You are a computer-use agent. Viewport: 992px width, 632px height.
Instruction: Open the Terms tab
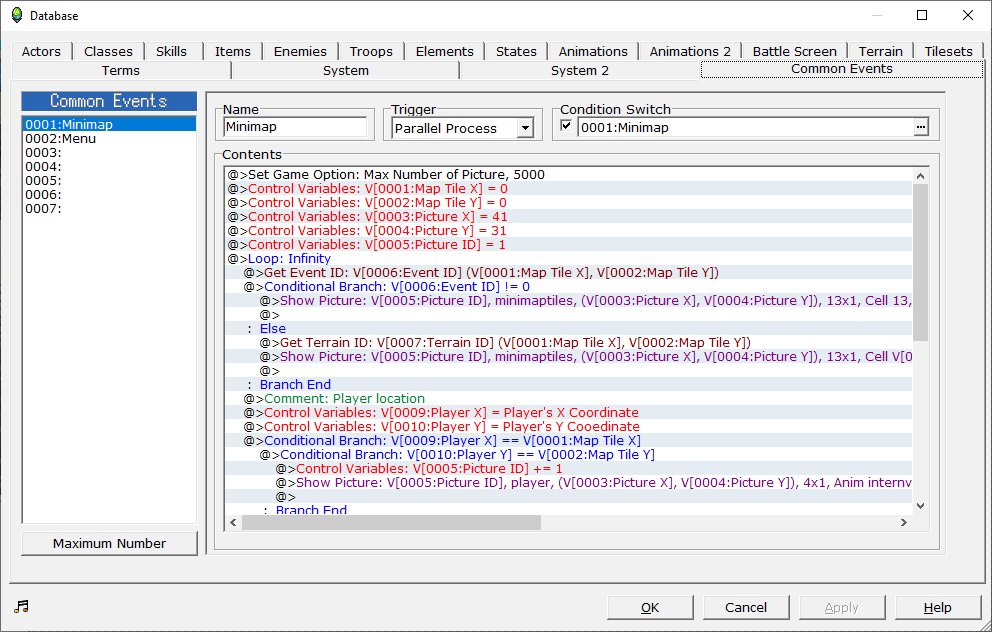coord(121,70)
